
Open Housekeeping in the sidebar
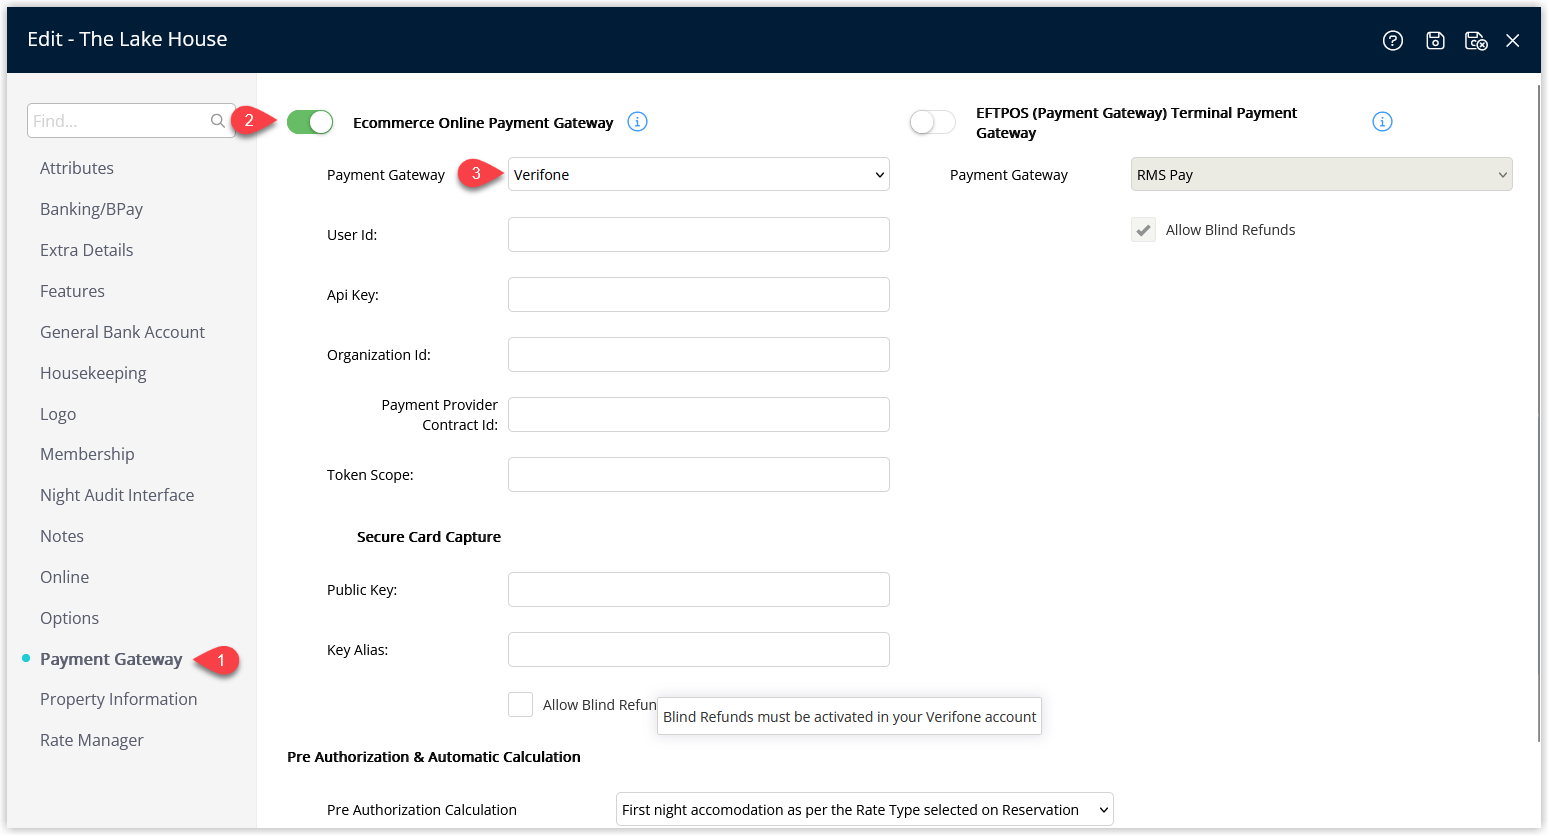click(x=93, y=373)
